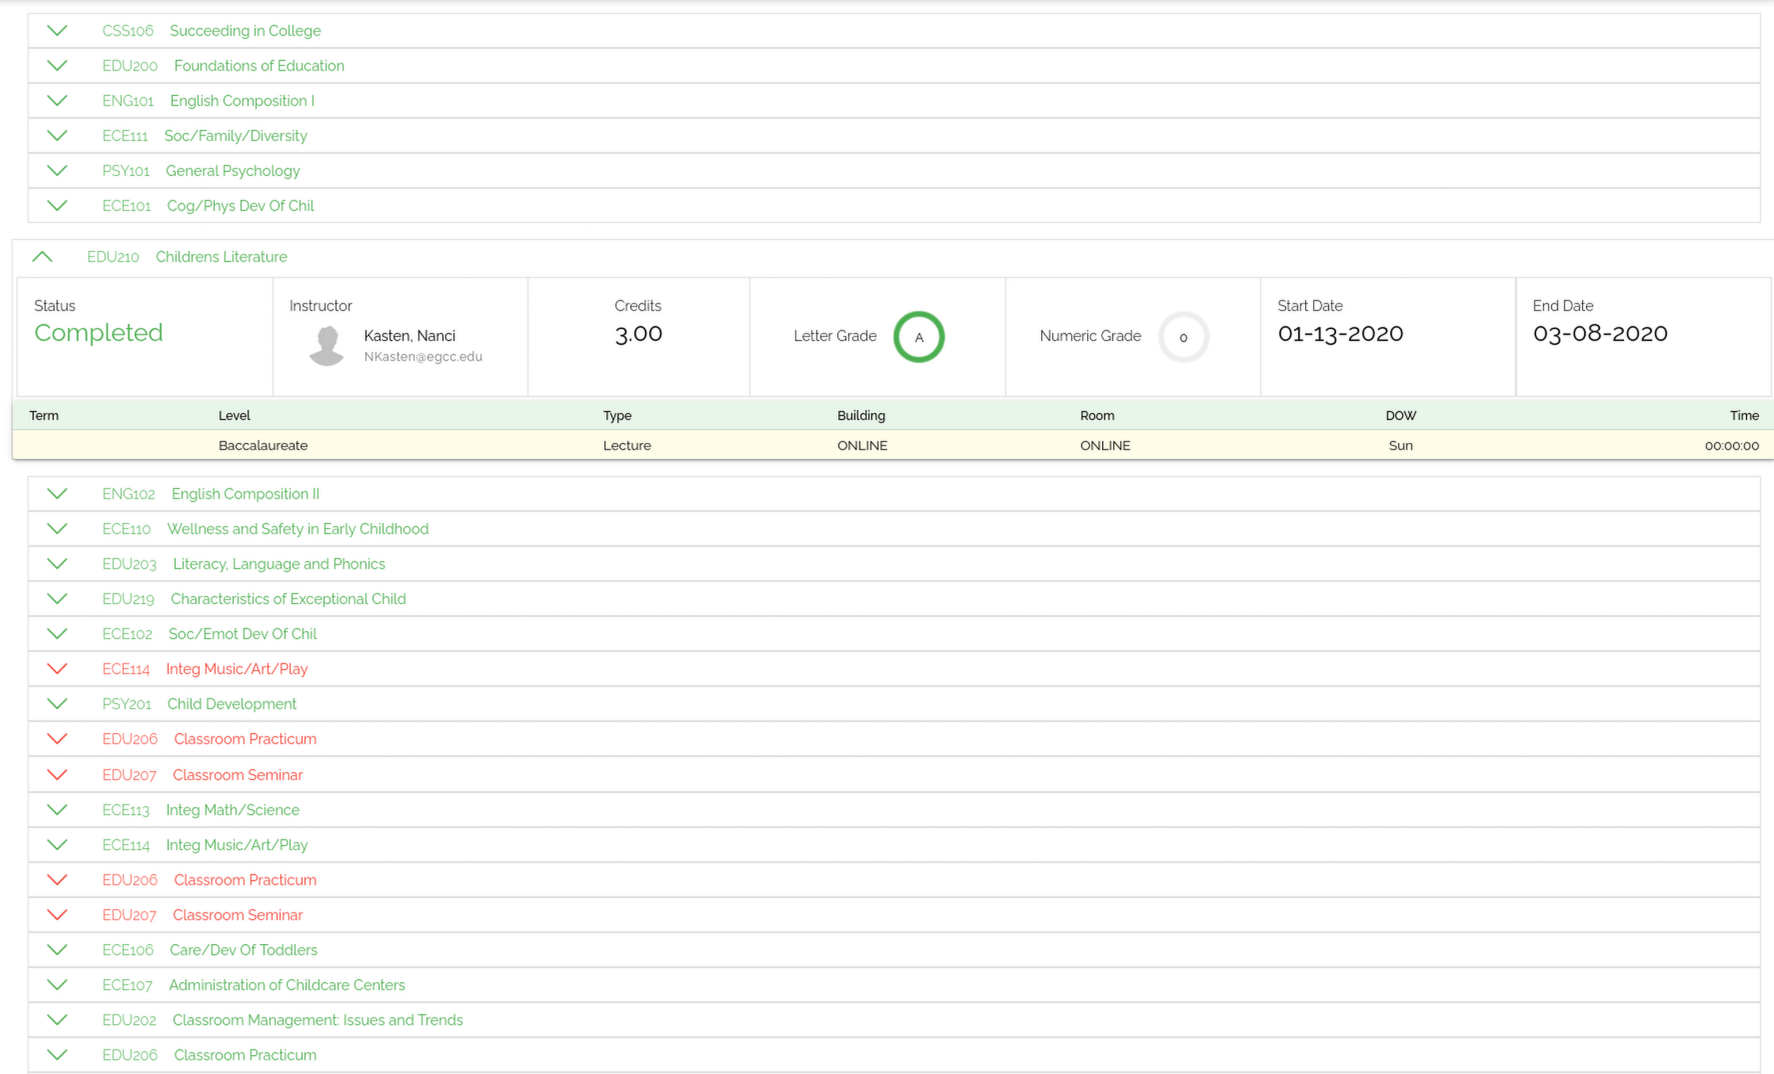Collapse EDU210 Childrens Literature with the up chevron

click(x=42, y=257)
